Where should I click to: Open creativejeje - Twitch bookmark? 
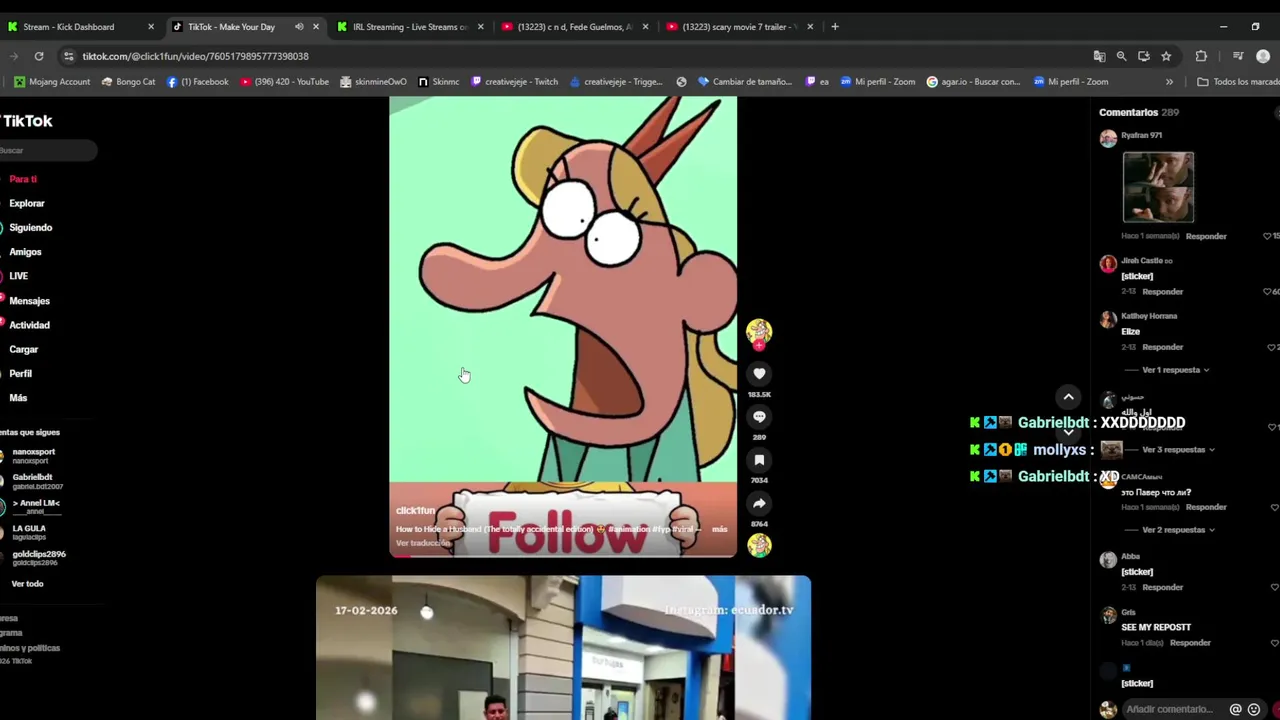point(514,82)
